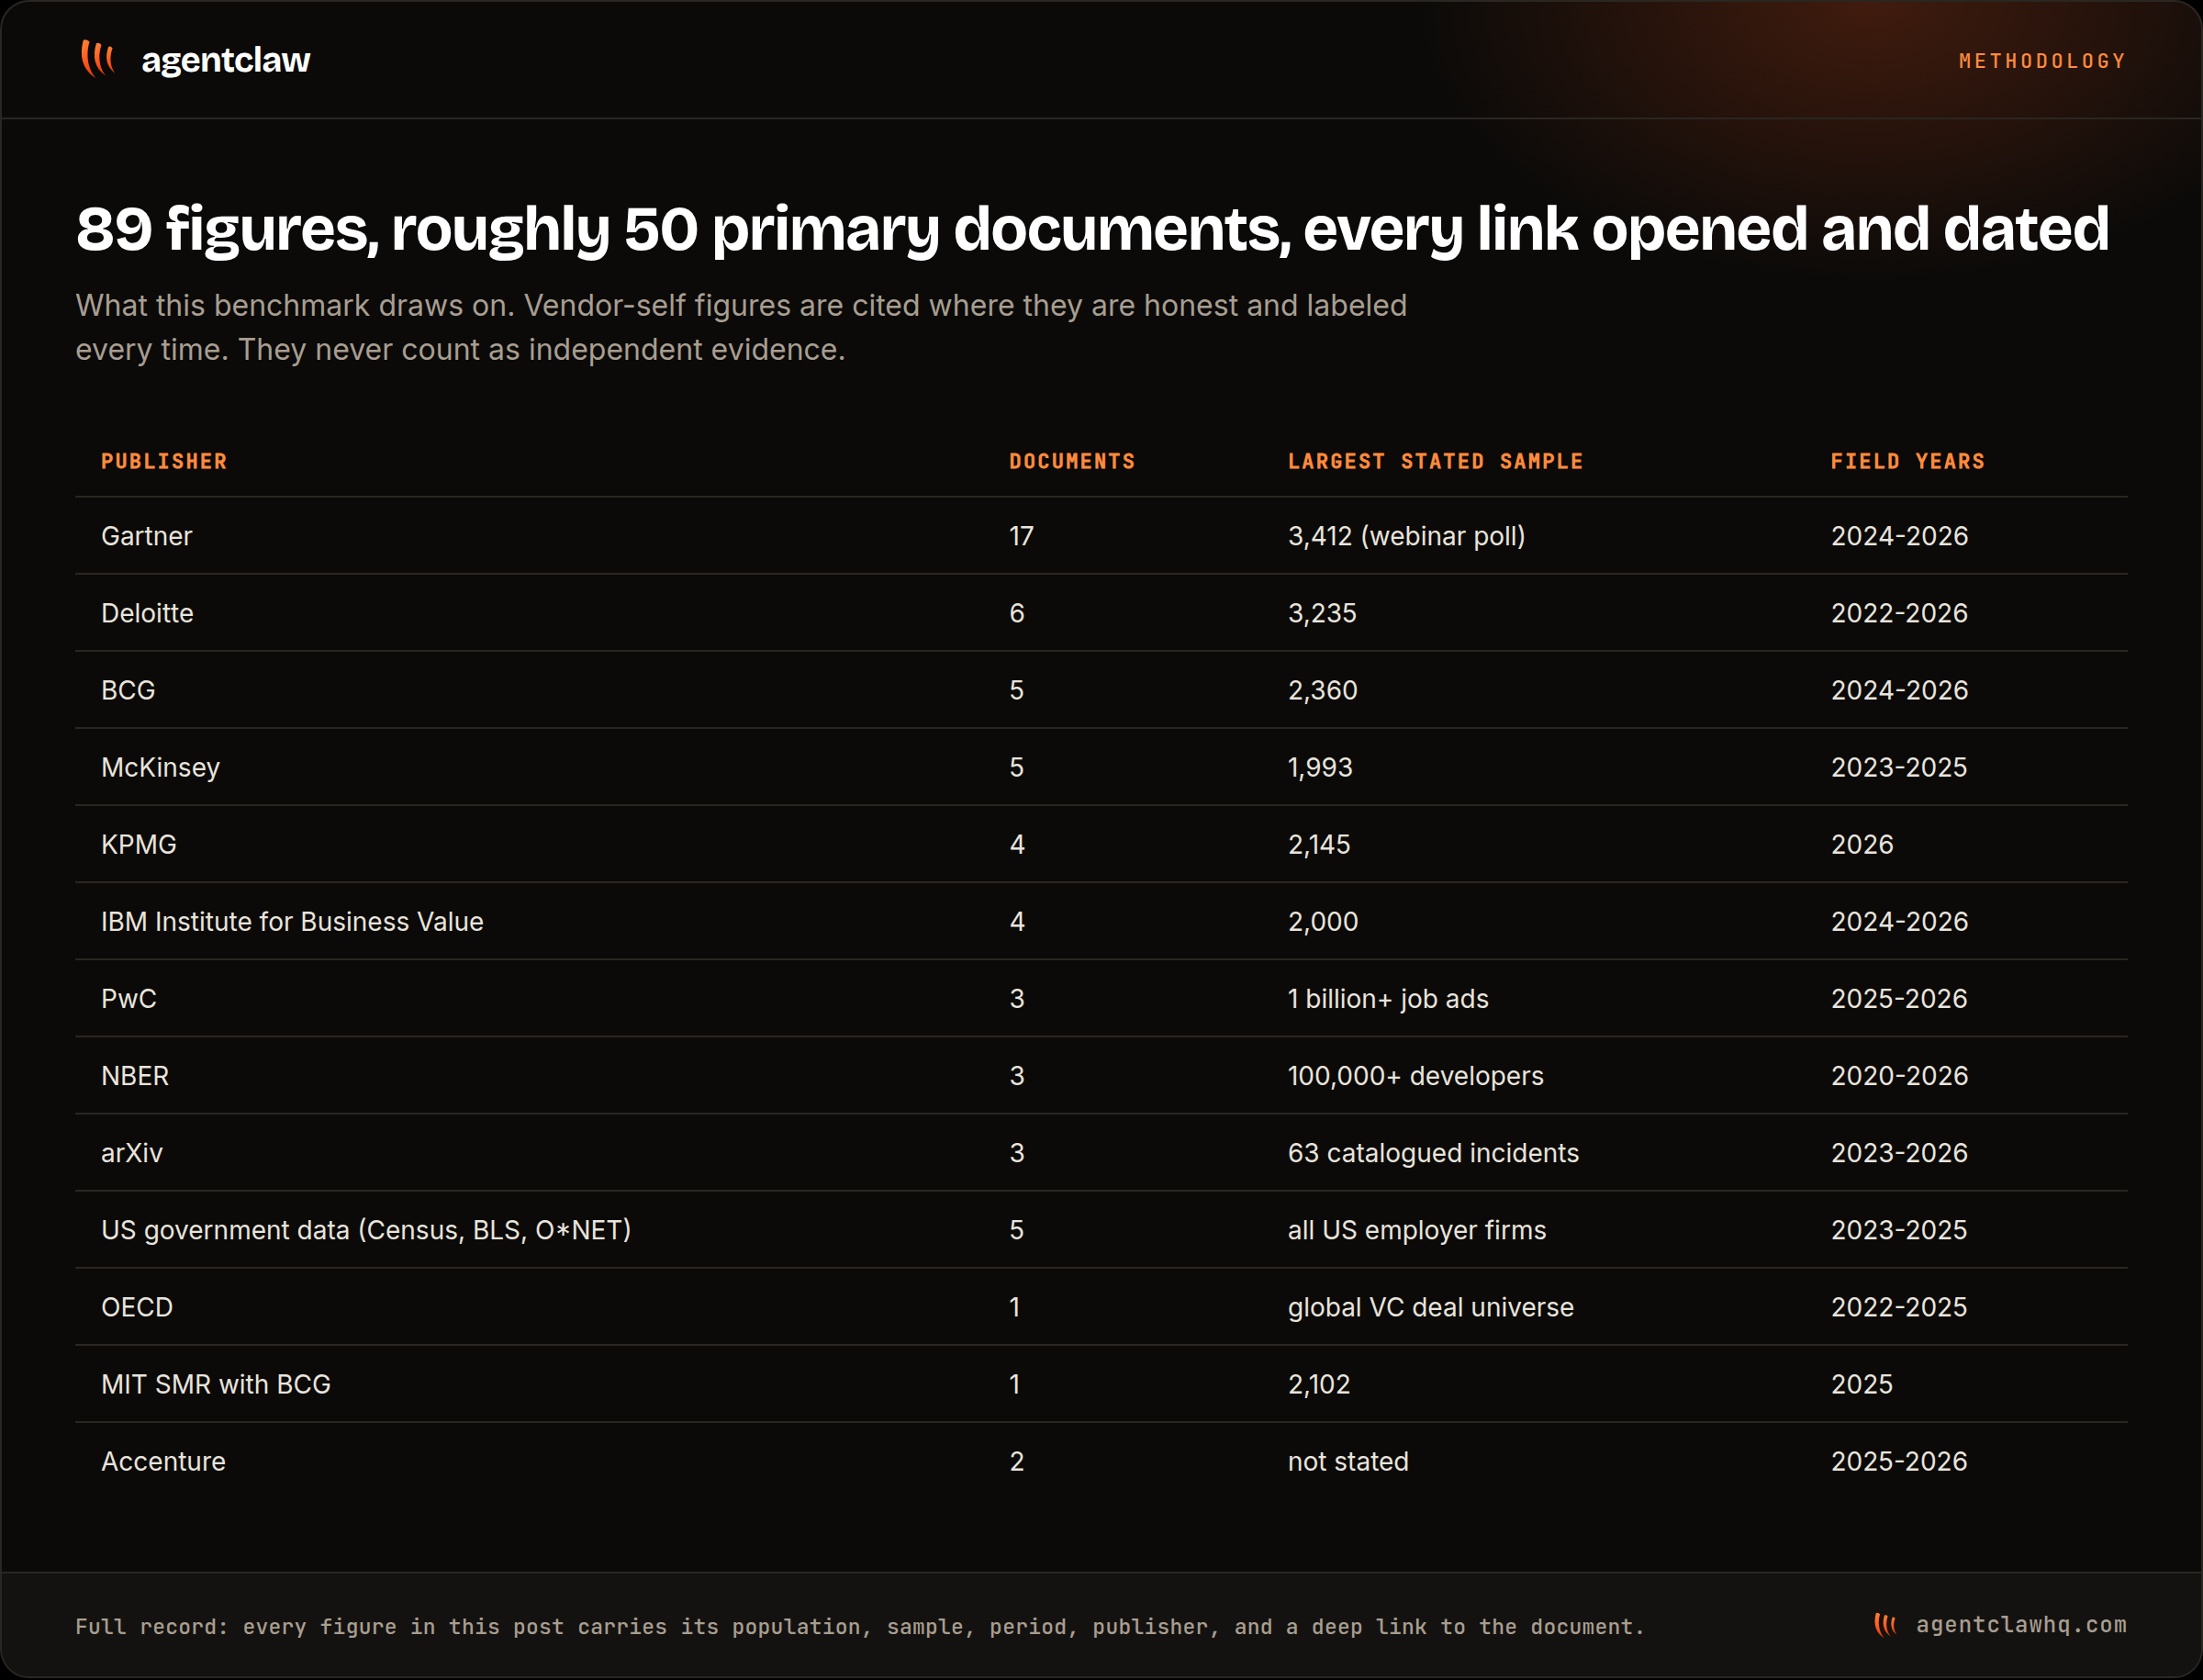Select the Deloitte publisher cell
The height and width of the screenshot is (1680, 2203).
(x=147, y=613)
